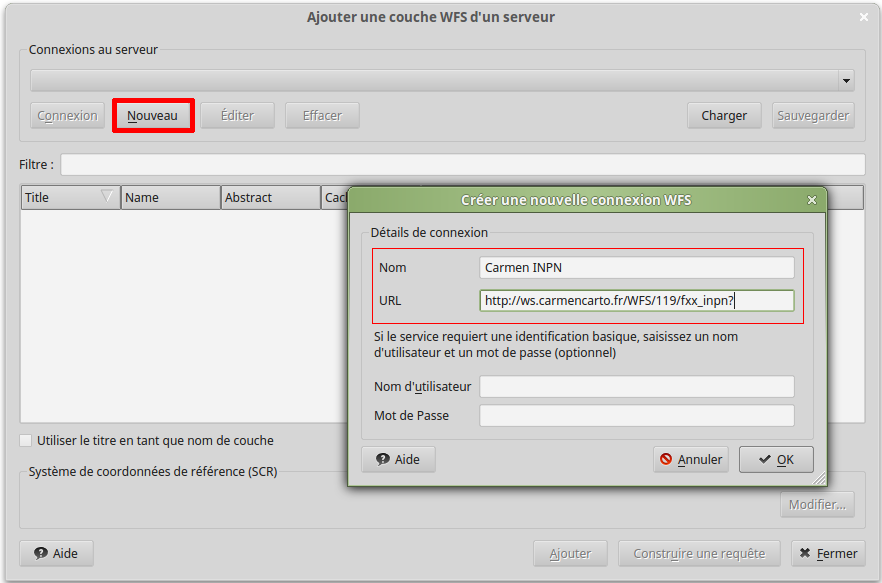882x583 pixels.
Task: Sort by the Title column header
Action: pos(60,197)
